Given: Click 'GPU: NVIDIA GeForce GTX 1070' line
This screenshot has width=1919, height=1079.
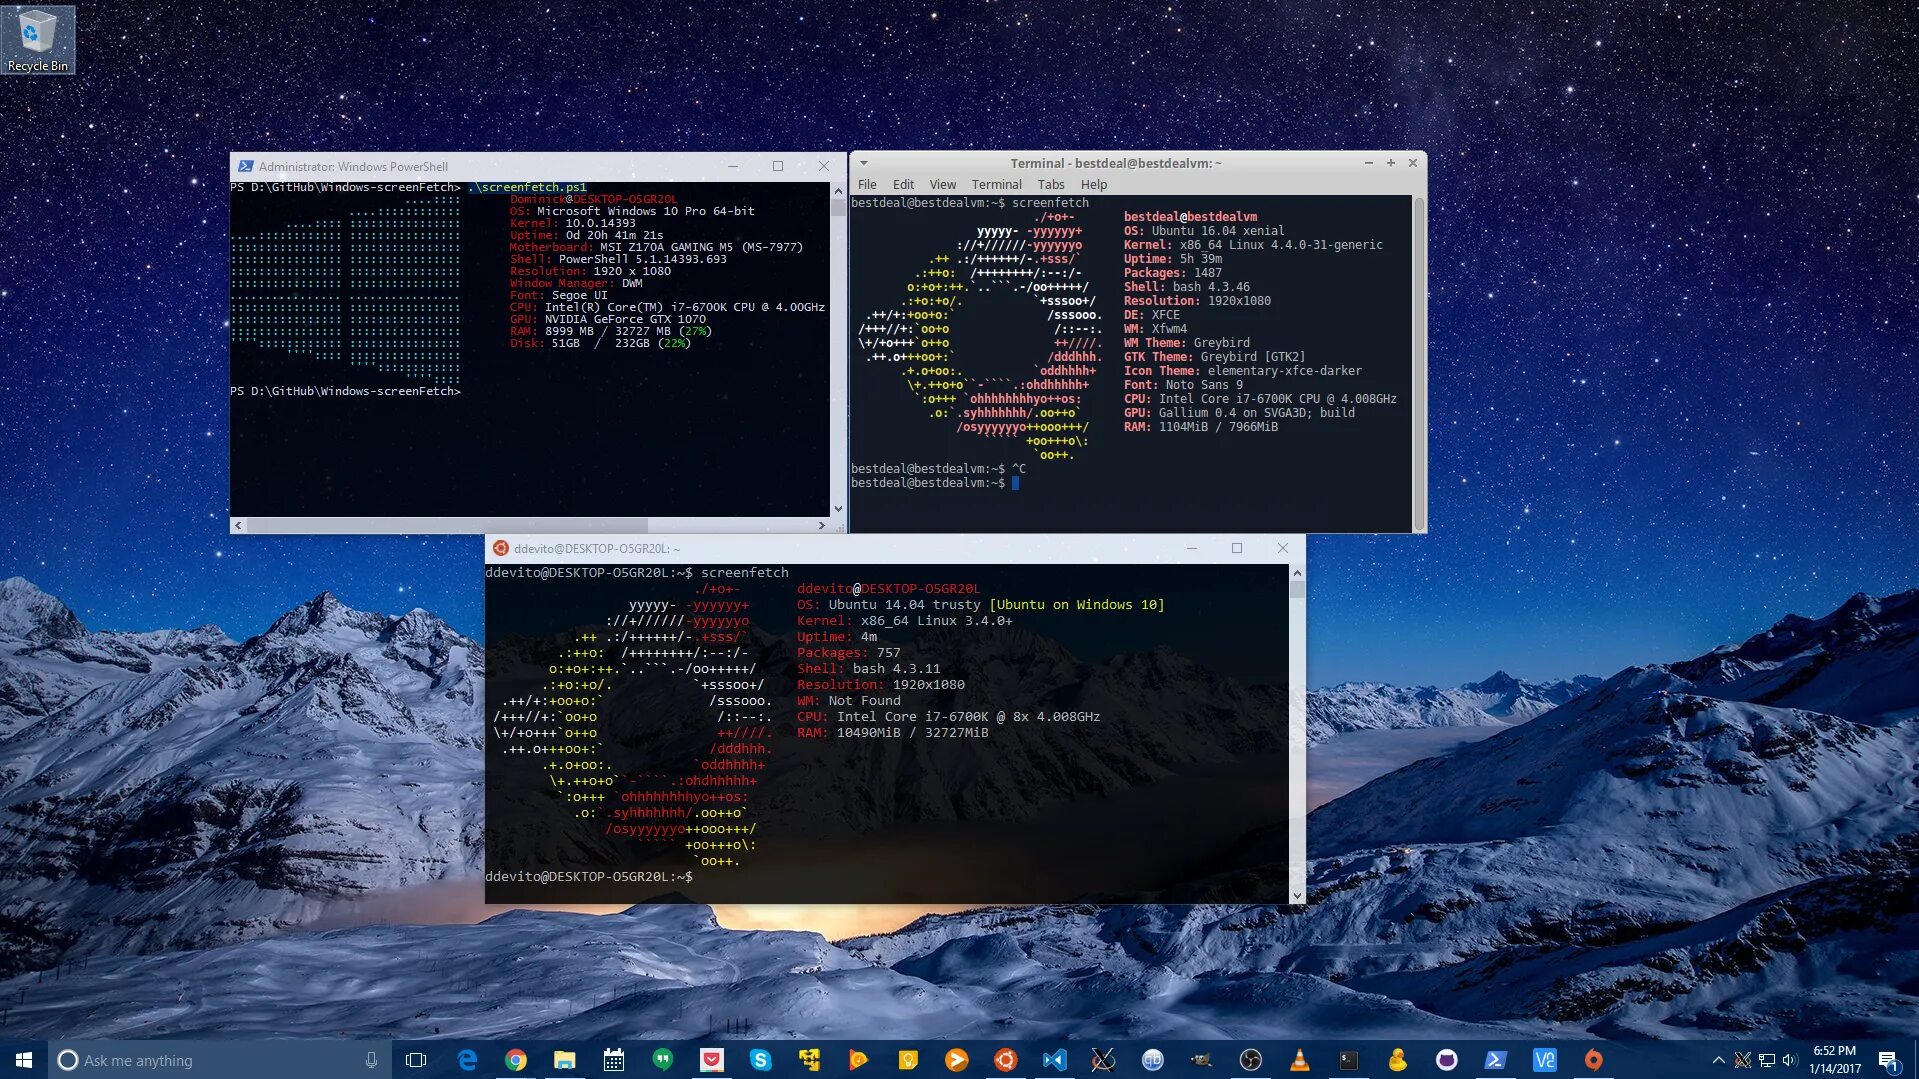Looking at the screenshot, I should click(608, 319).
